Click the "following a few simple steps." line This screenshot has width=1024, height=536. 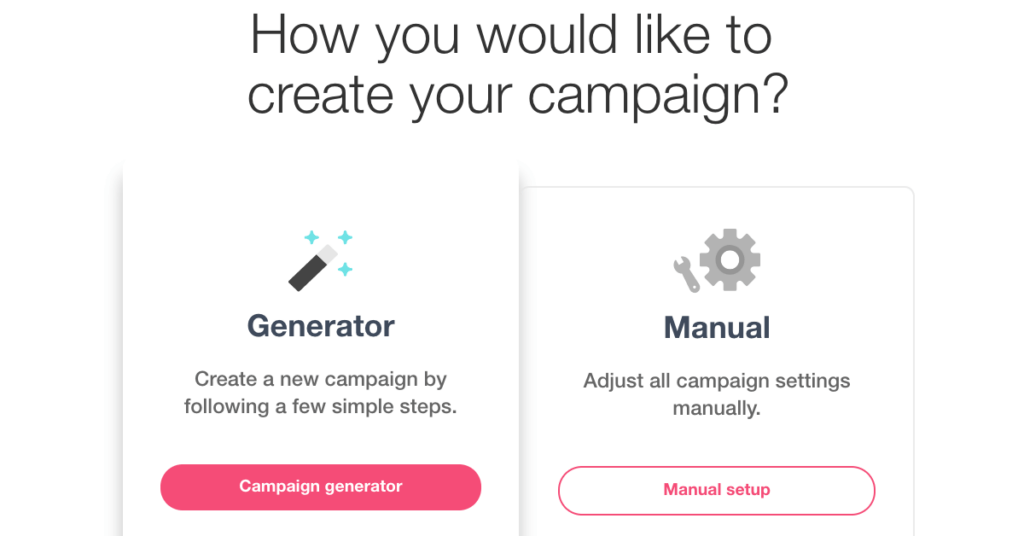coord(320,407)
